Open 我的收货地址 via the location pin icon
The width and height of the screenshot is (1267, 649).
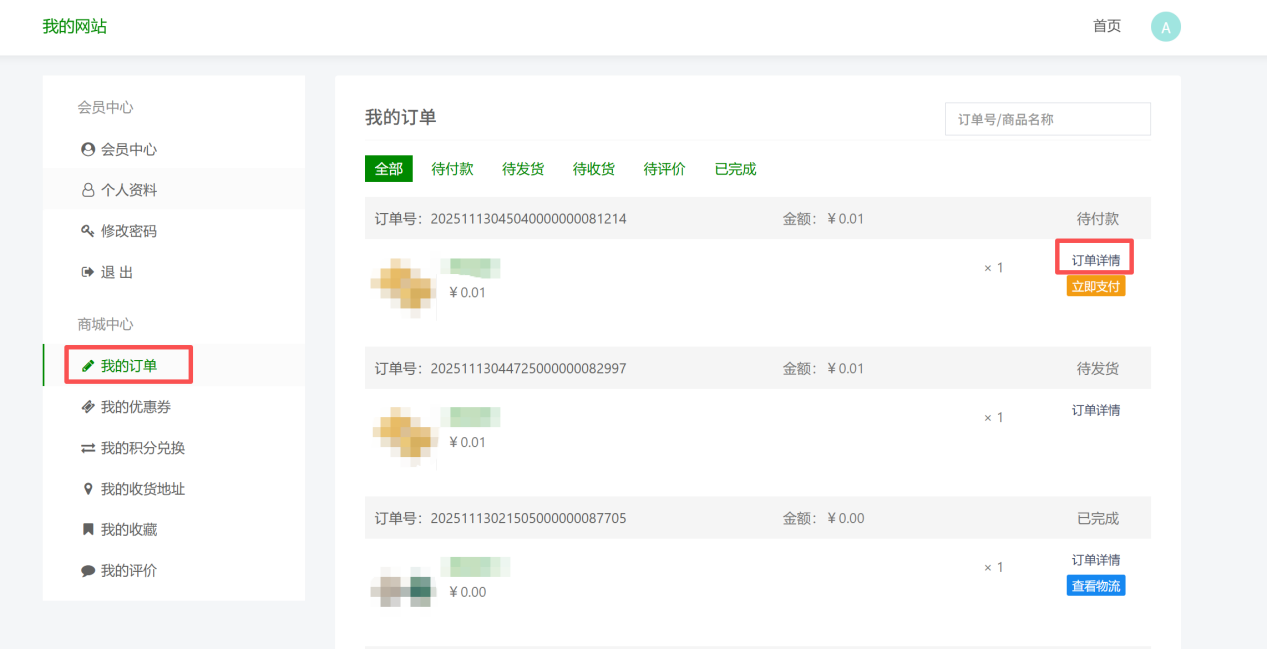coord(88,489)
